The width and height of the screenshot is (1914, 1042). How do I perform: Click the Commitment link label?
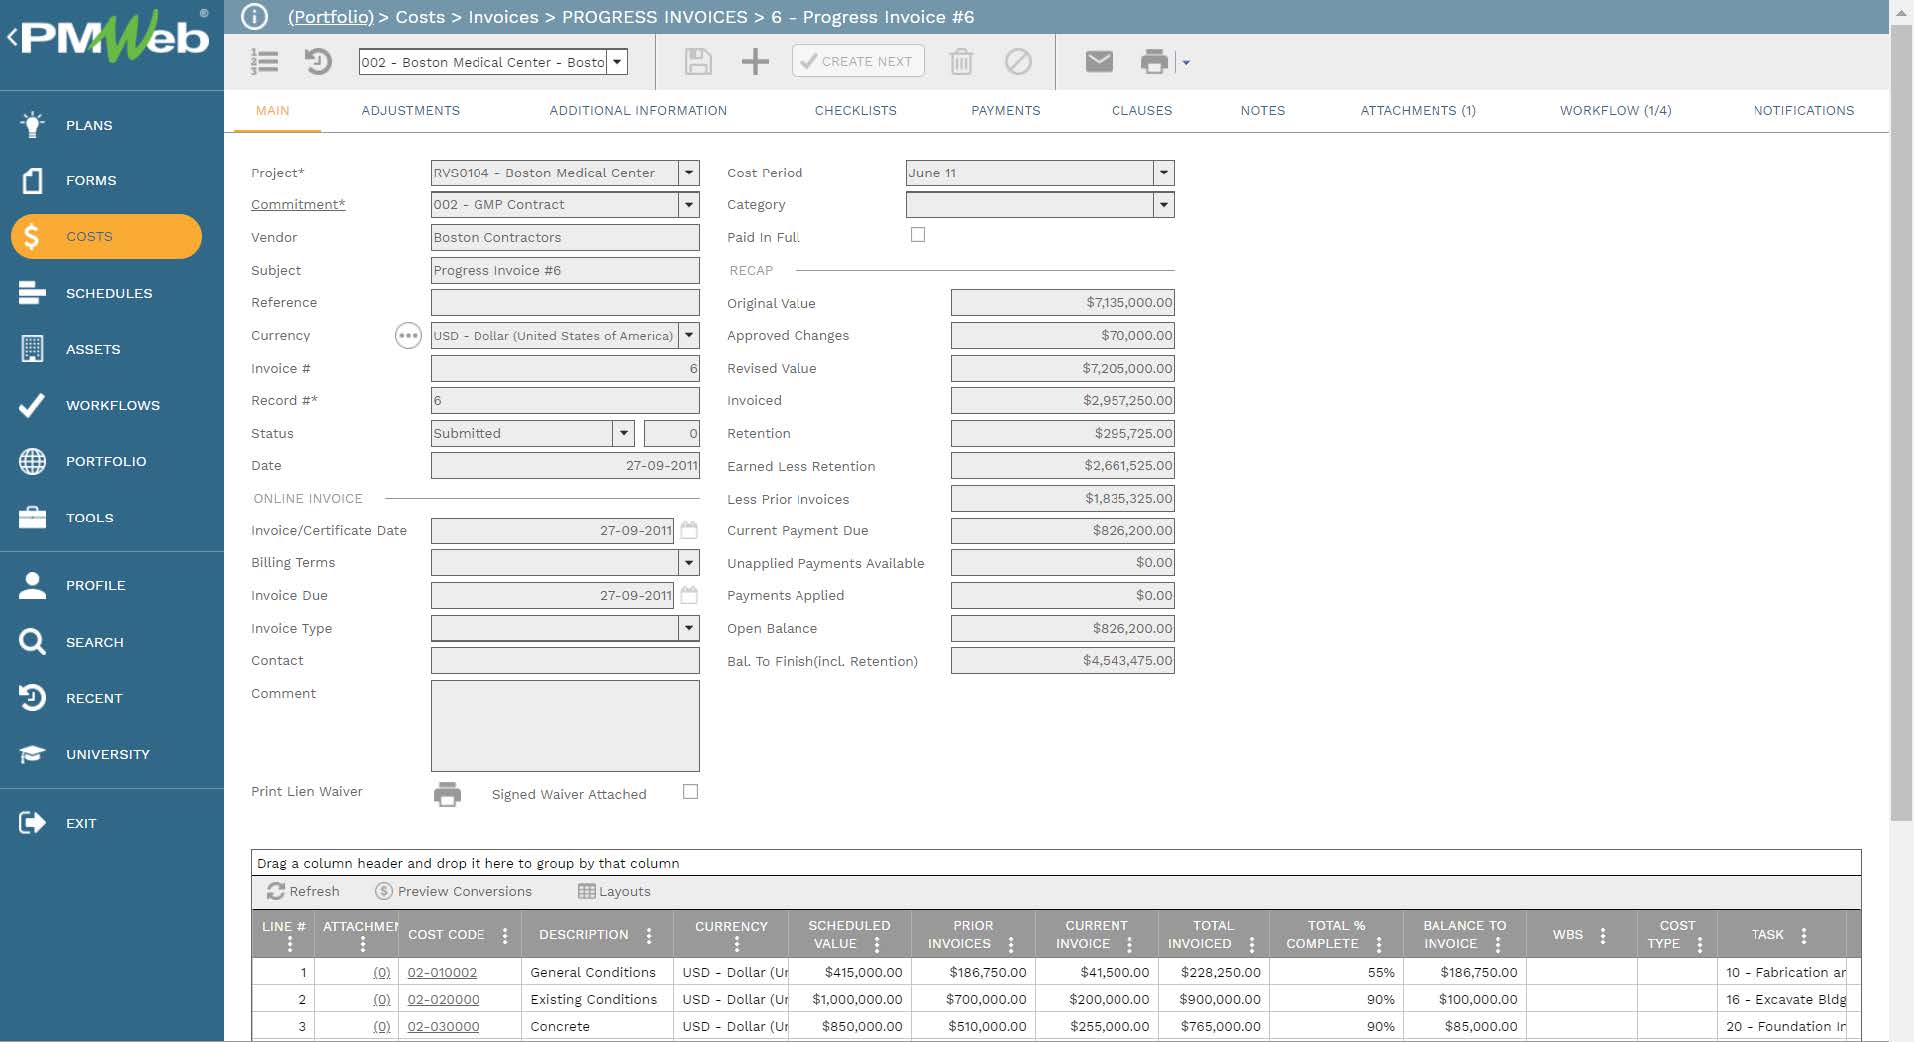(x=298, y=205)
